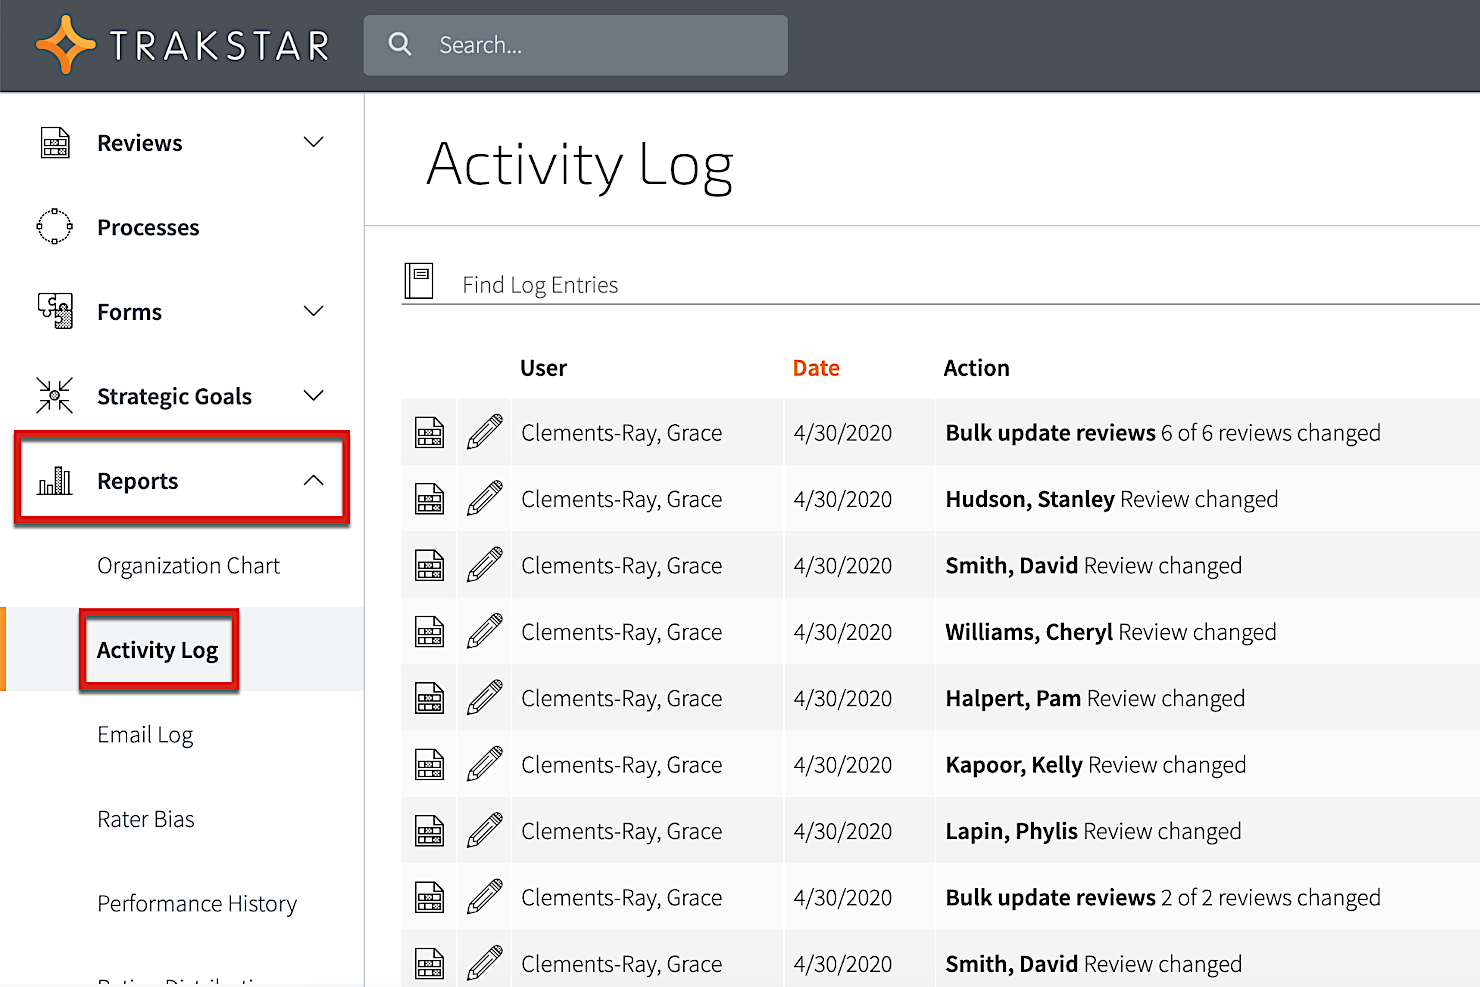Screen dimensions: 1480x987
Task: Click 'Kapoor, Kelly Review changed' action
Action: [1096, 765]
